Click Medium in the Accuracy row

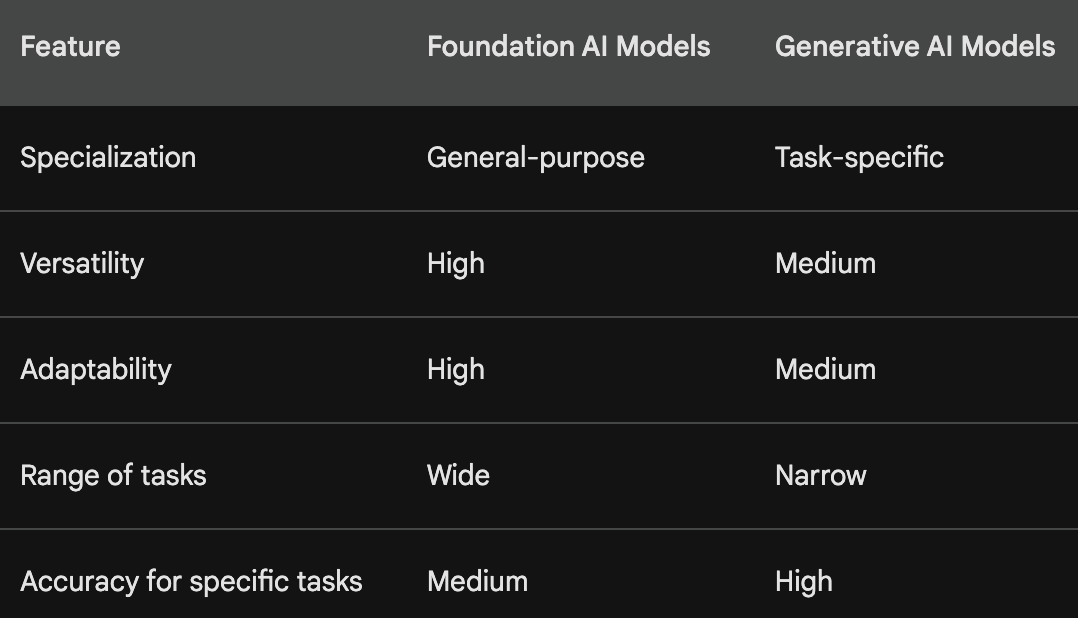[478, 582]
